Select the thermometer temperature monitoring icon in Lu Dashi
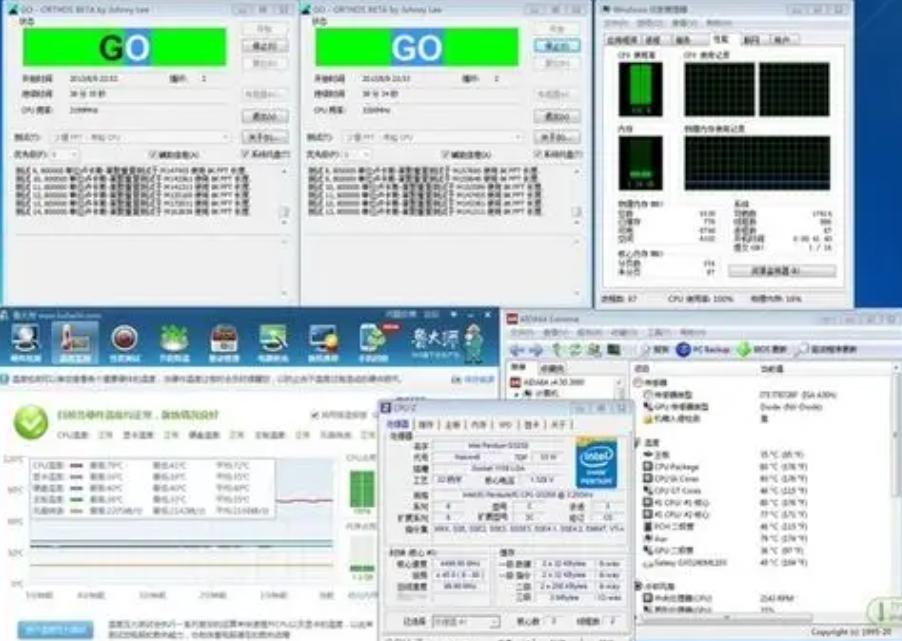Viewport: 902px width, 641px height. point(75,342)
